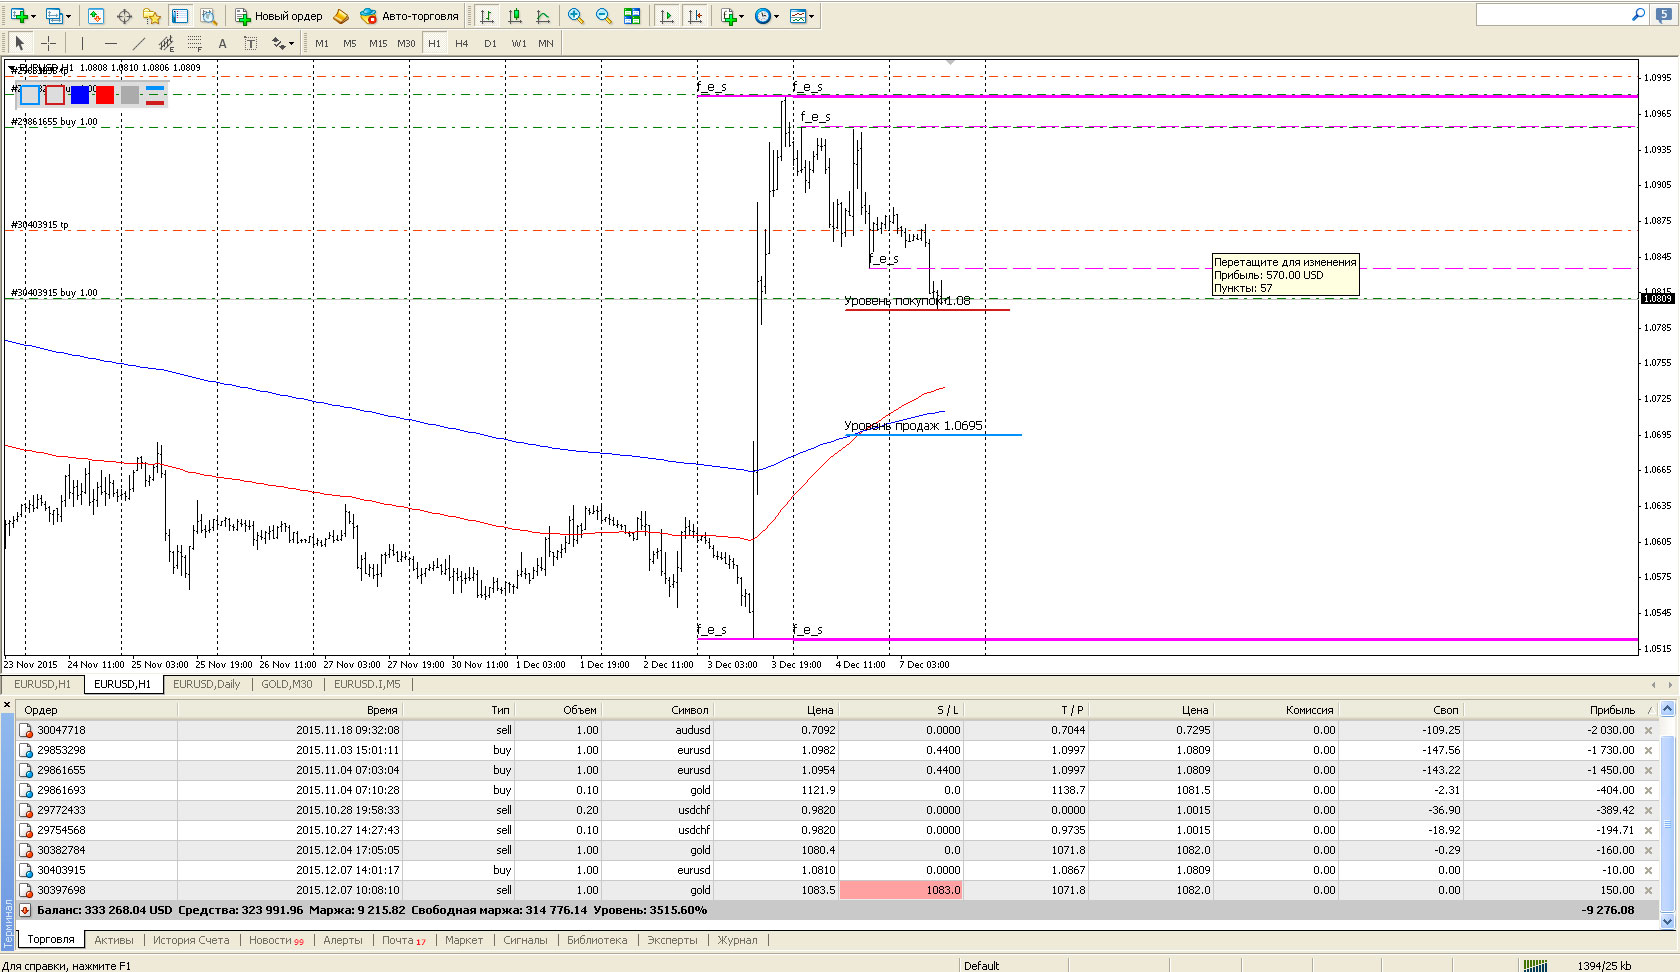This screenshot has width=1680, height=972.
Task: Select the arrow cursor tool
Action: coord(20,43)
